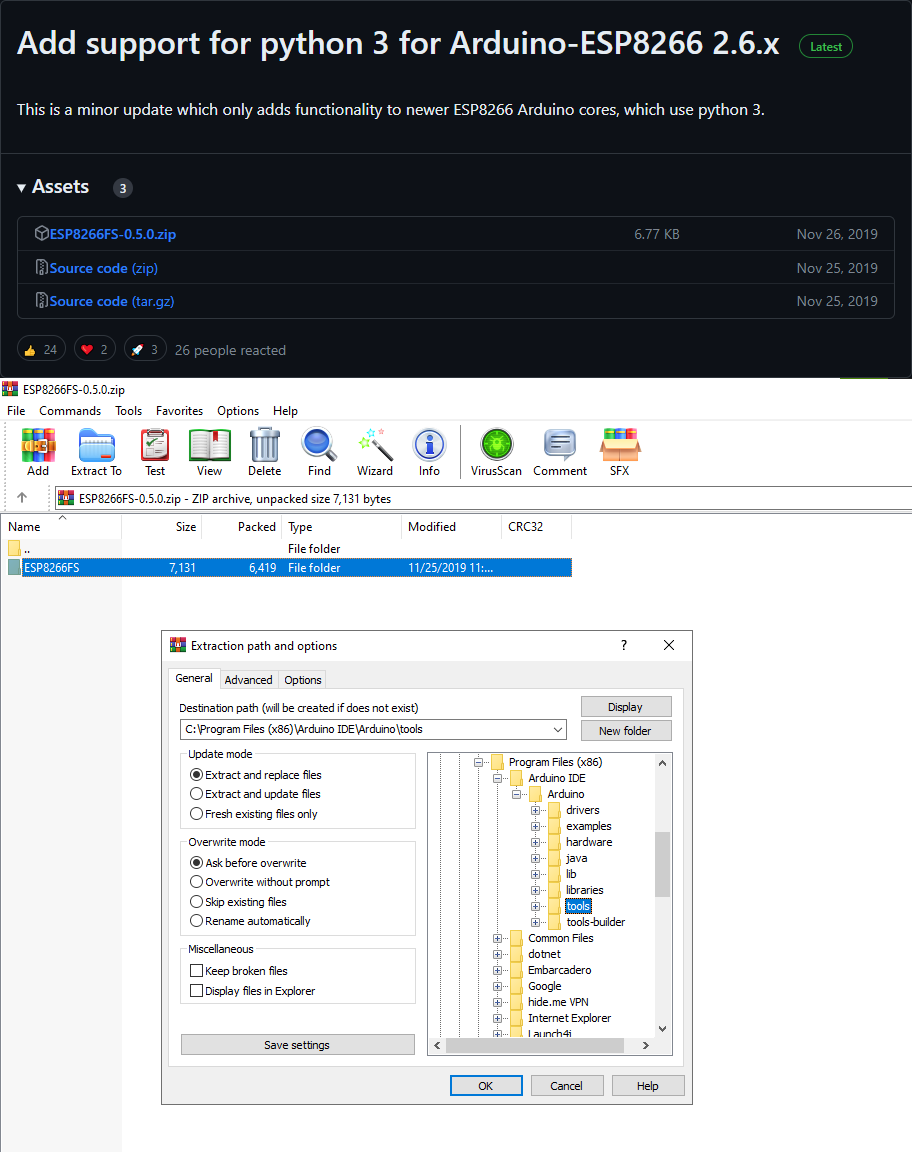Click OK to extract
912x1152 pixels.
[x=486, y=1085]
